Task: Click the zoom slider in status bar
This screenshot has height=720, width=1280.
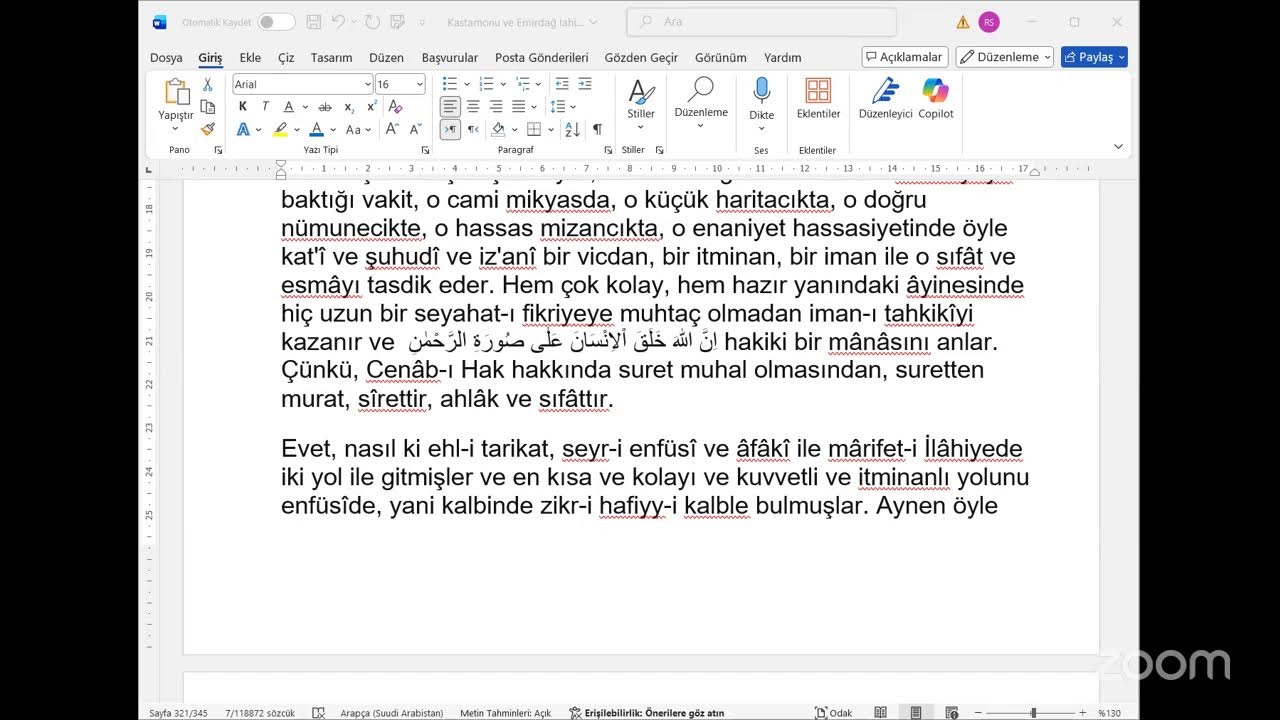Action: click(x=1033, y=713)
